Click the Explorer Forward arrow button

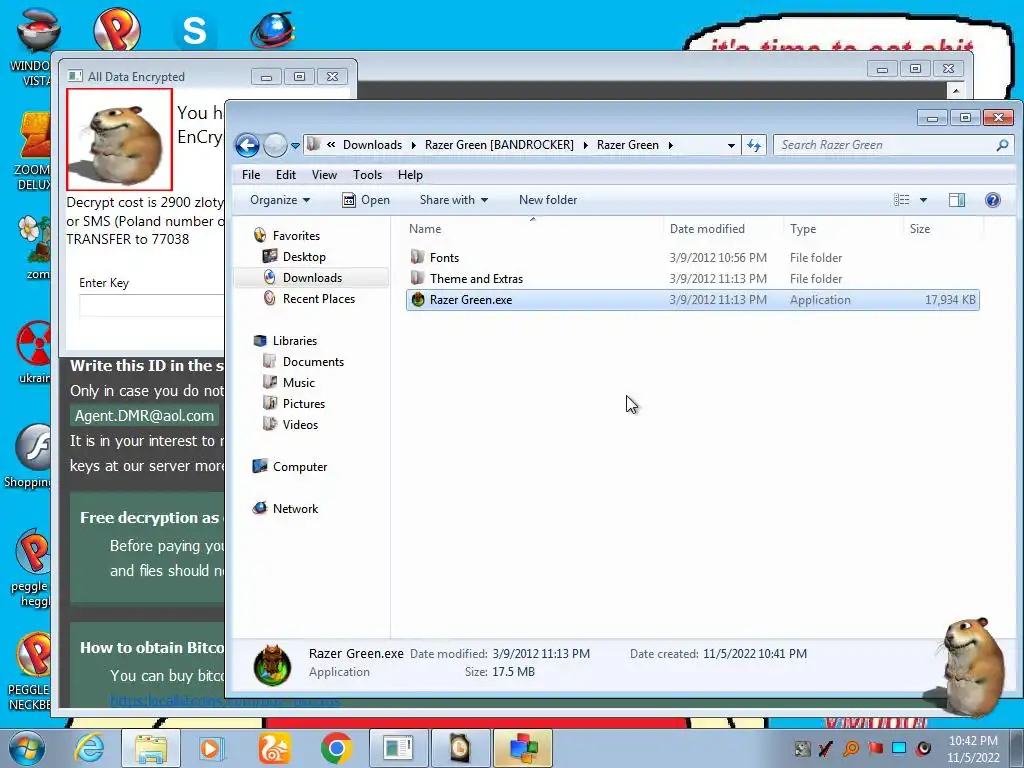[275, 145]
